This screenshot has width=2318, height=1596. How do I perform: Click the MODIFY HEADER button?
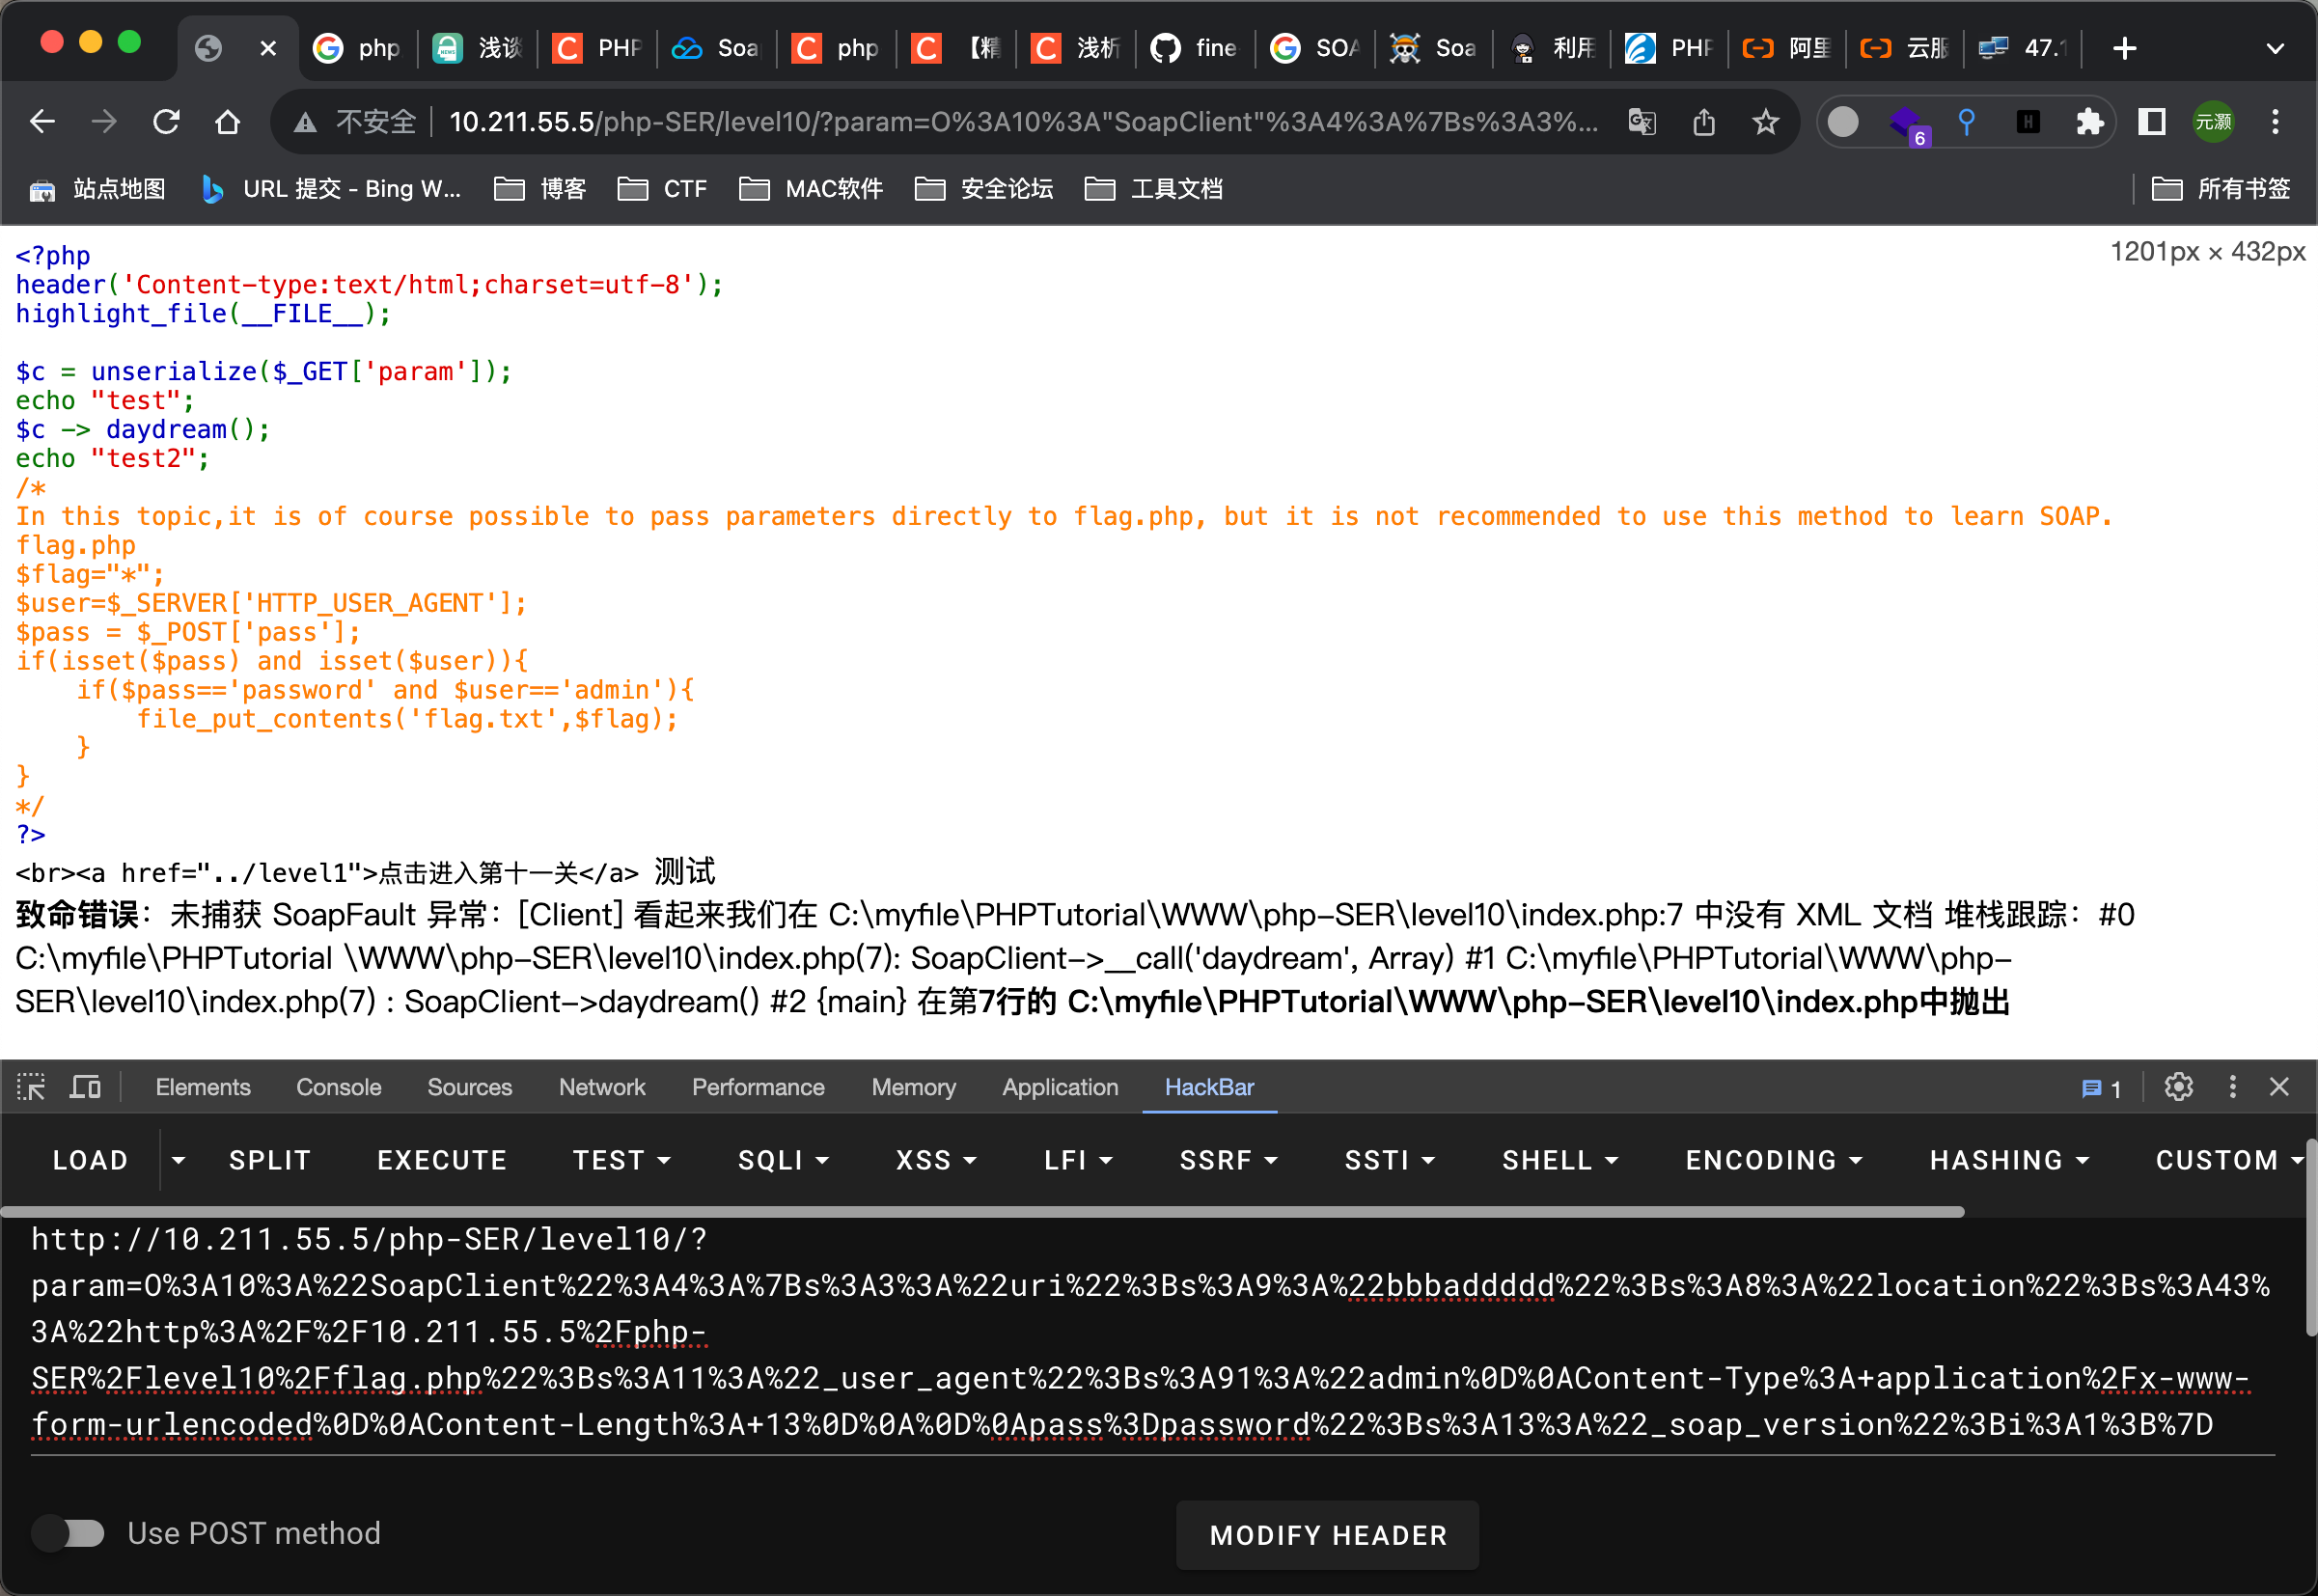tap(1328, 1535)
